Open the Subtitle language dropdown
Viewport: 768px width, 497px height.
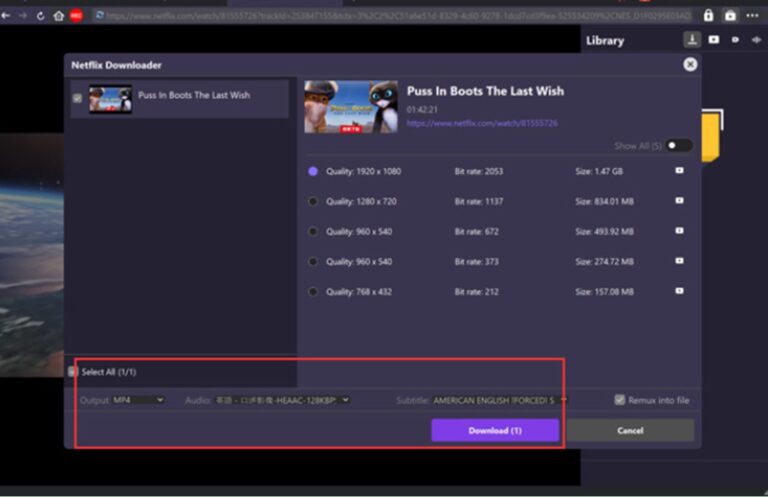pyautogui.click(x=499, y=401)
